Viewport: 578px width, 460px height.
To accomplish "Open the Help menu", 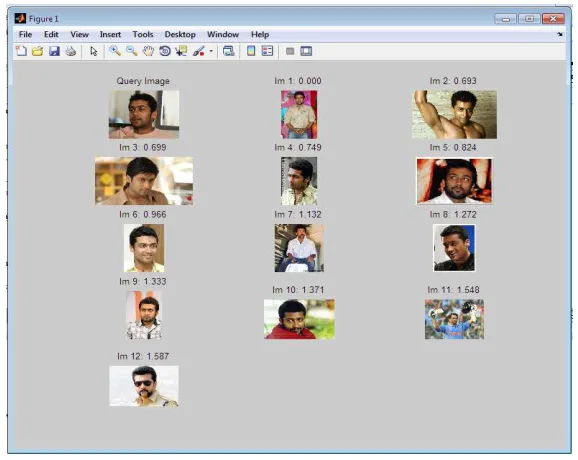I will point(260,34).
